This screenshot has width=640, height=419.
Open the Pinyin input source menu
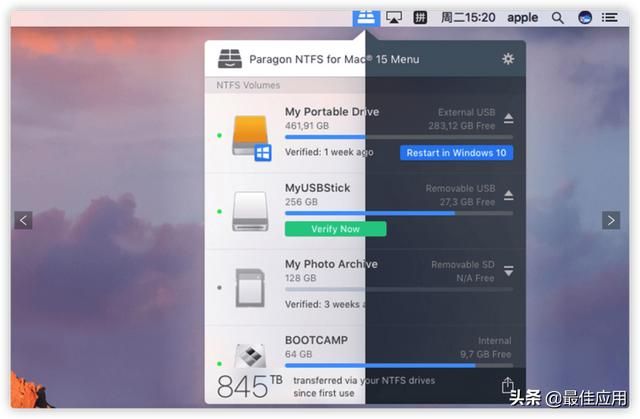pos(420,18)
